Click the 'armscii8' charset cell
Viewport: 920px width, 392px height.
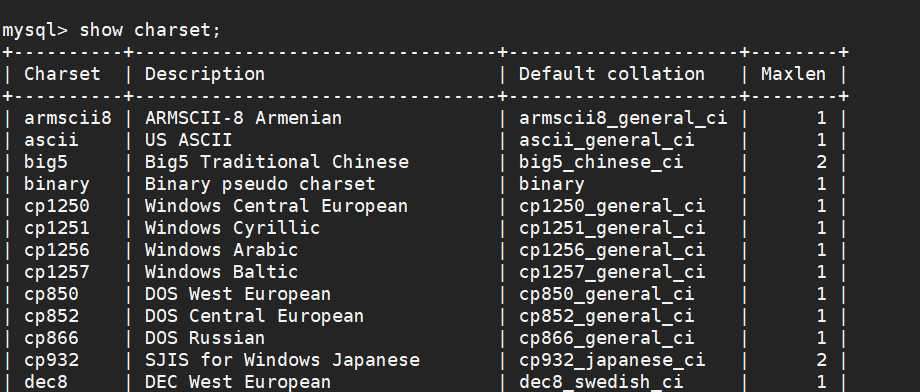tap(67, 118)
